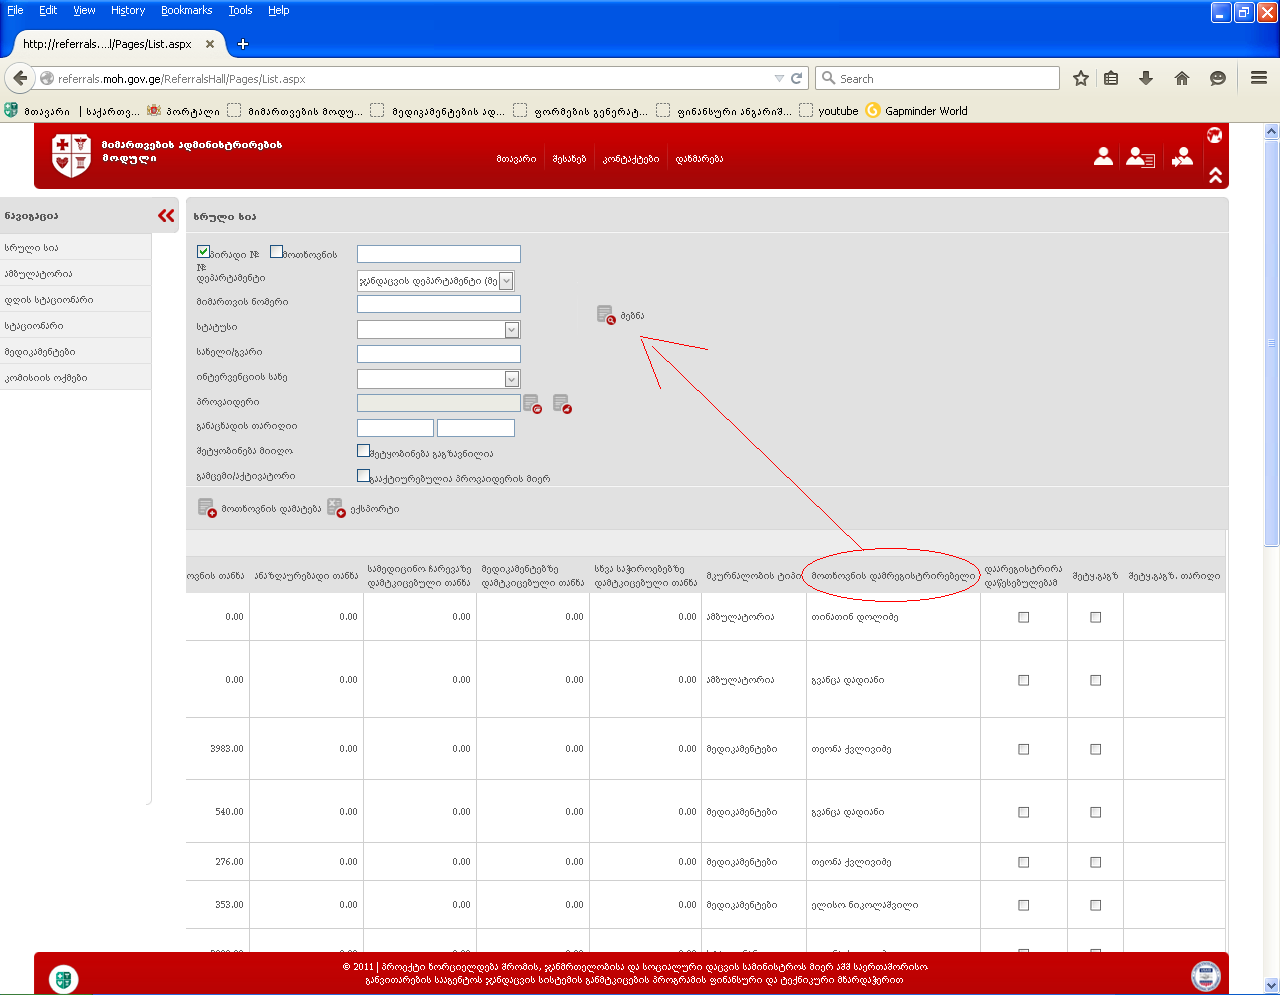1281x995 pixels.
Task: Click the მოთხოვნის დამატება add request icon
Action: pyautogui.click(x=207, y=508)
